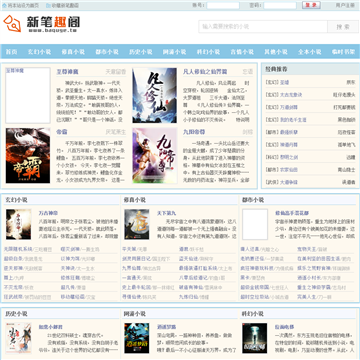The width and height of the screenshot is (360, 360).
Task: Open the 言情小说 nav tab
Action: [242, 52]
